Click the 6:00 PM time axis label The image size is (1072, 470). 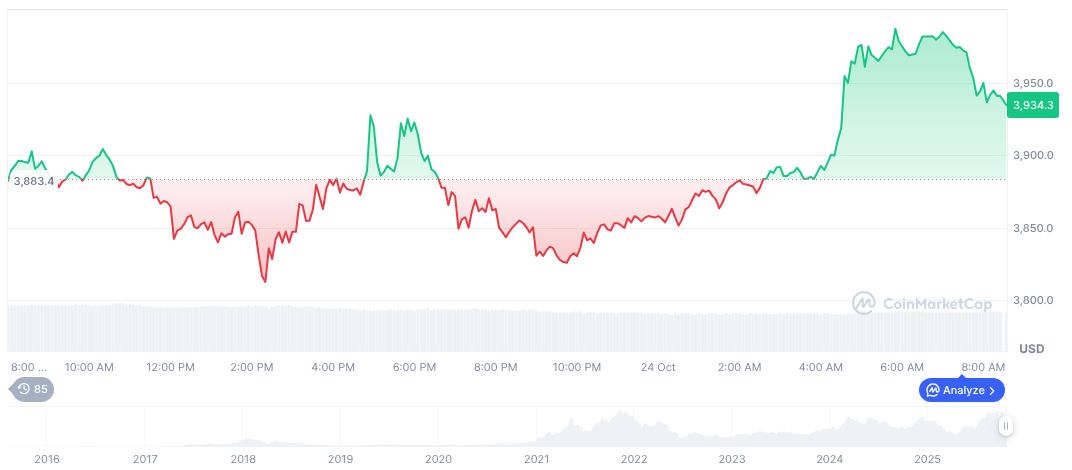413,367
